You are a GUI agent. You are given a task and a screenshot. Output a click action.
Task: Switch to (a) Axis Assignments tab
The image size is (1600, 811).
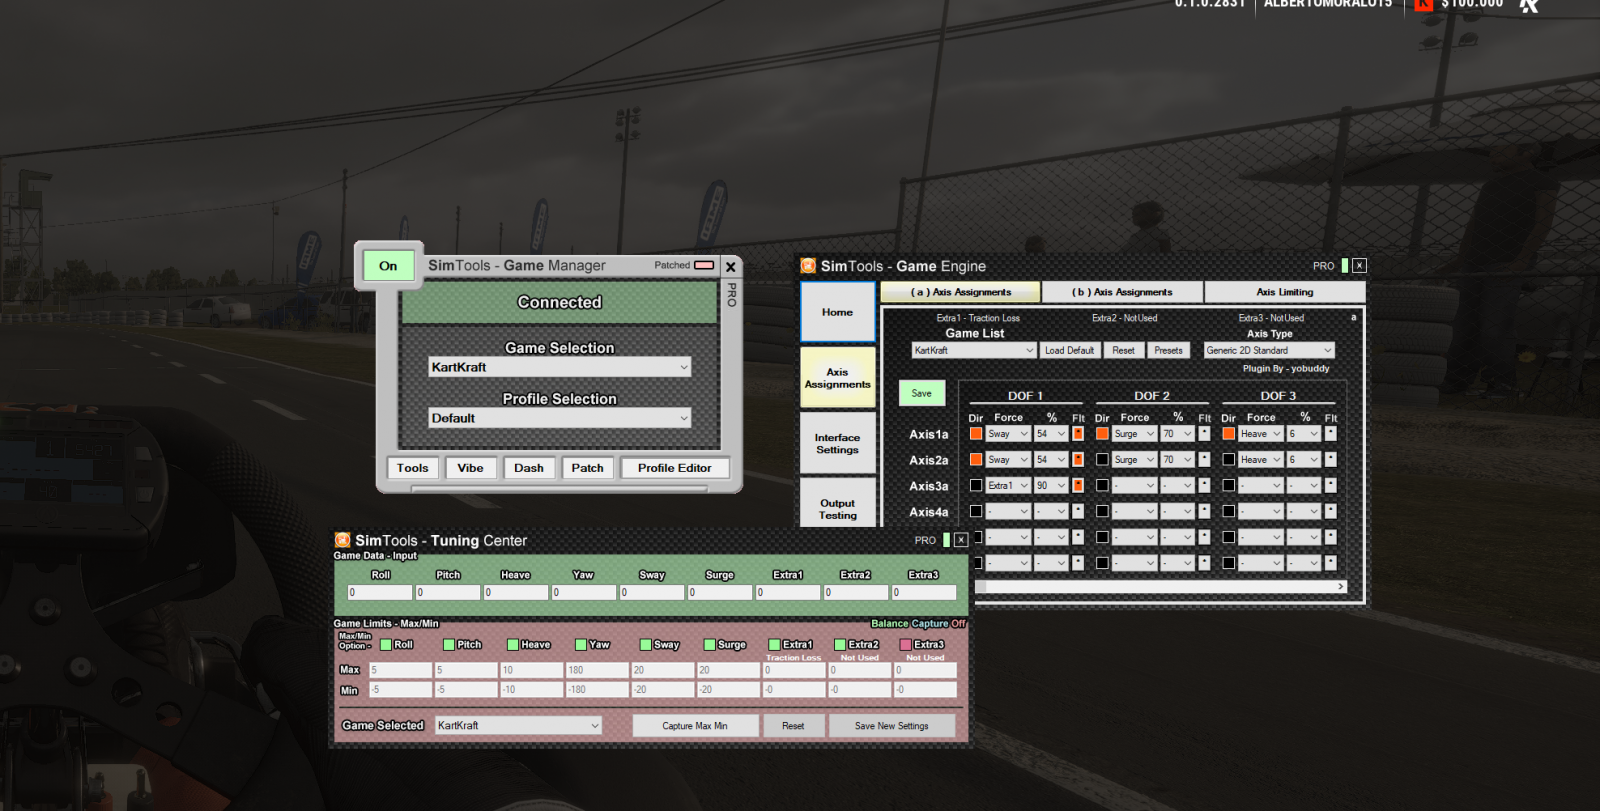point(961,292)
